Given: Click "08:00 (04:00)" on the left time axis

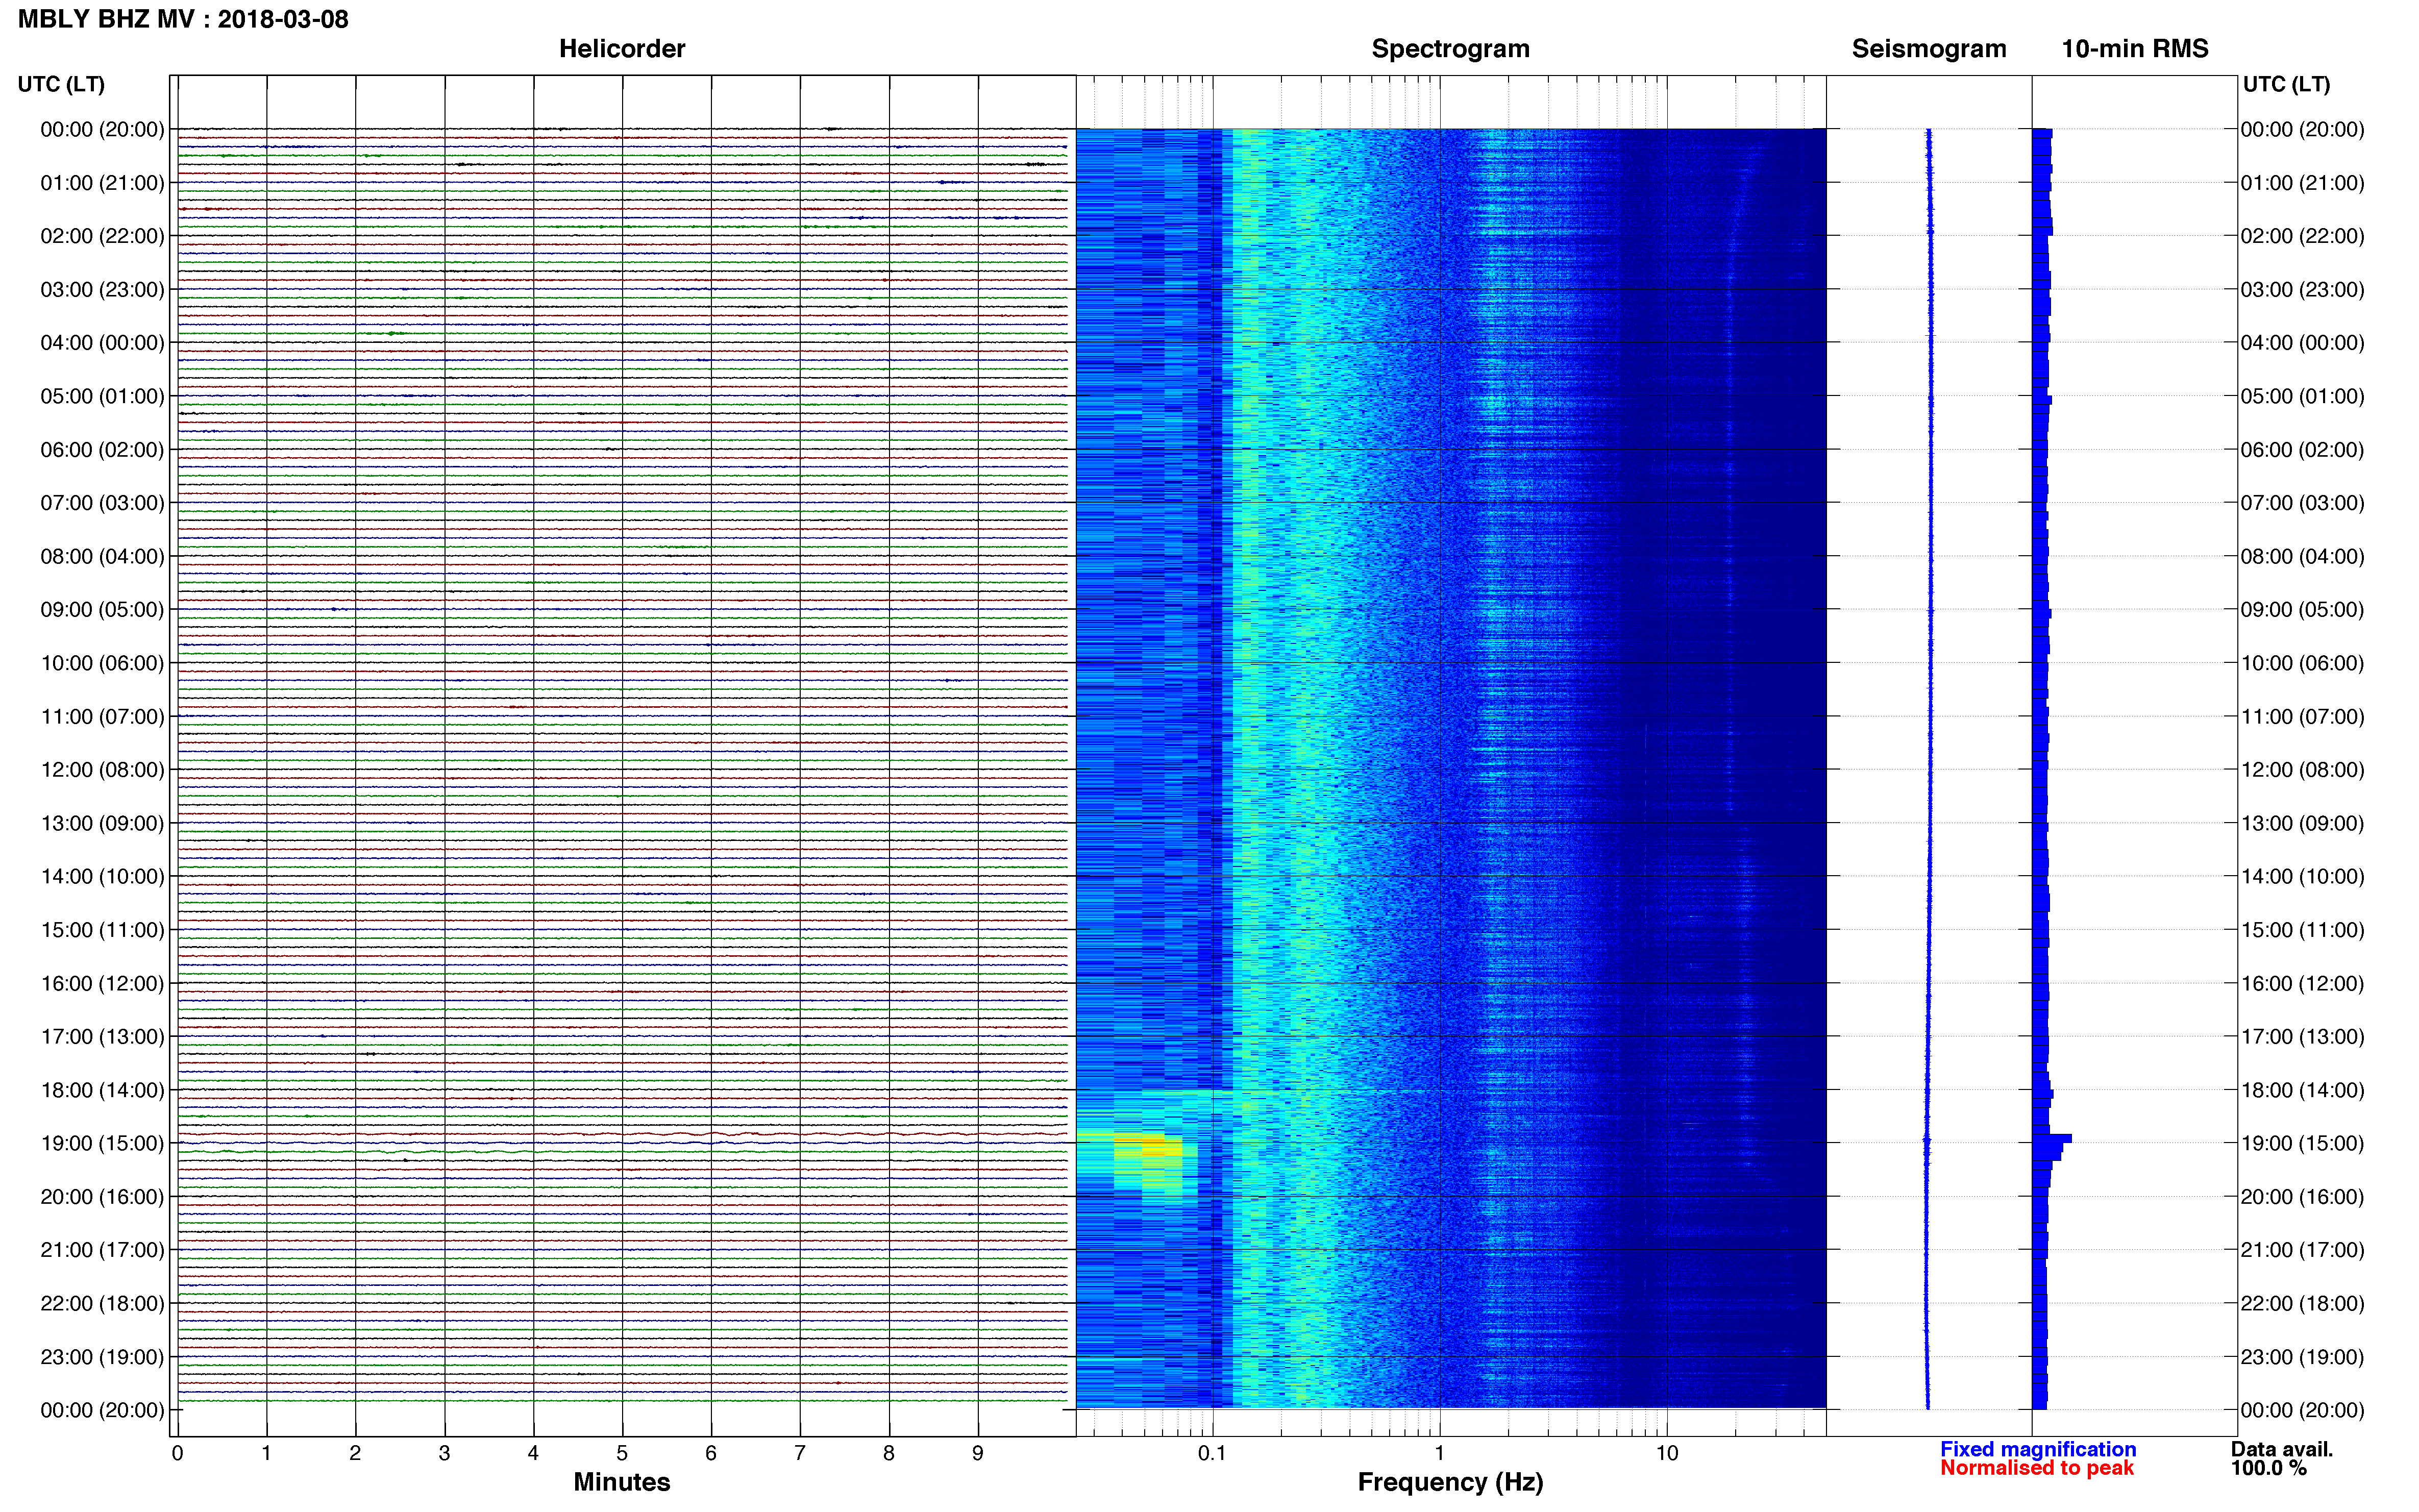Looking at the screenshot, I should pyautogui.click(x=102, y=556).
